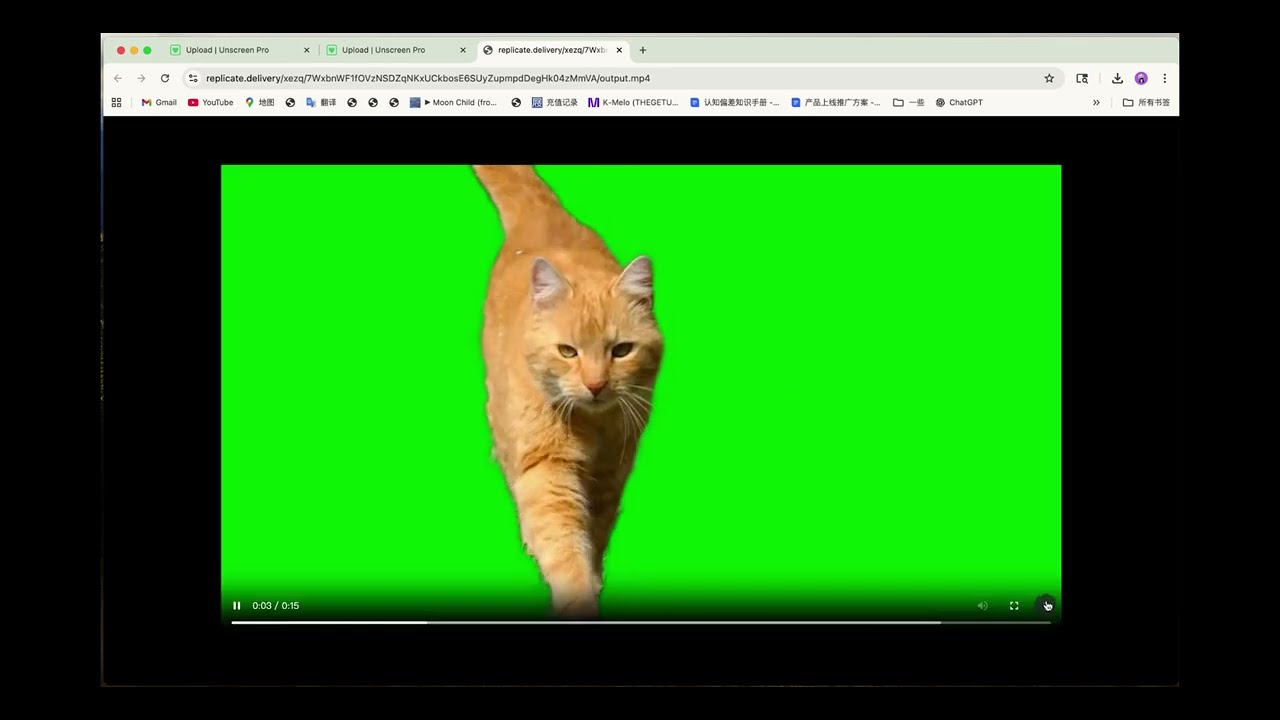Image resolution: width=1280 pixels, height=720 pixels.
Task: Seek on the video progress bar
Action: [x=641, y=622]
